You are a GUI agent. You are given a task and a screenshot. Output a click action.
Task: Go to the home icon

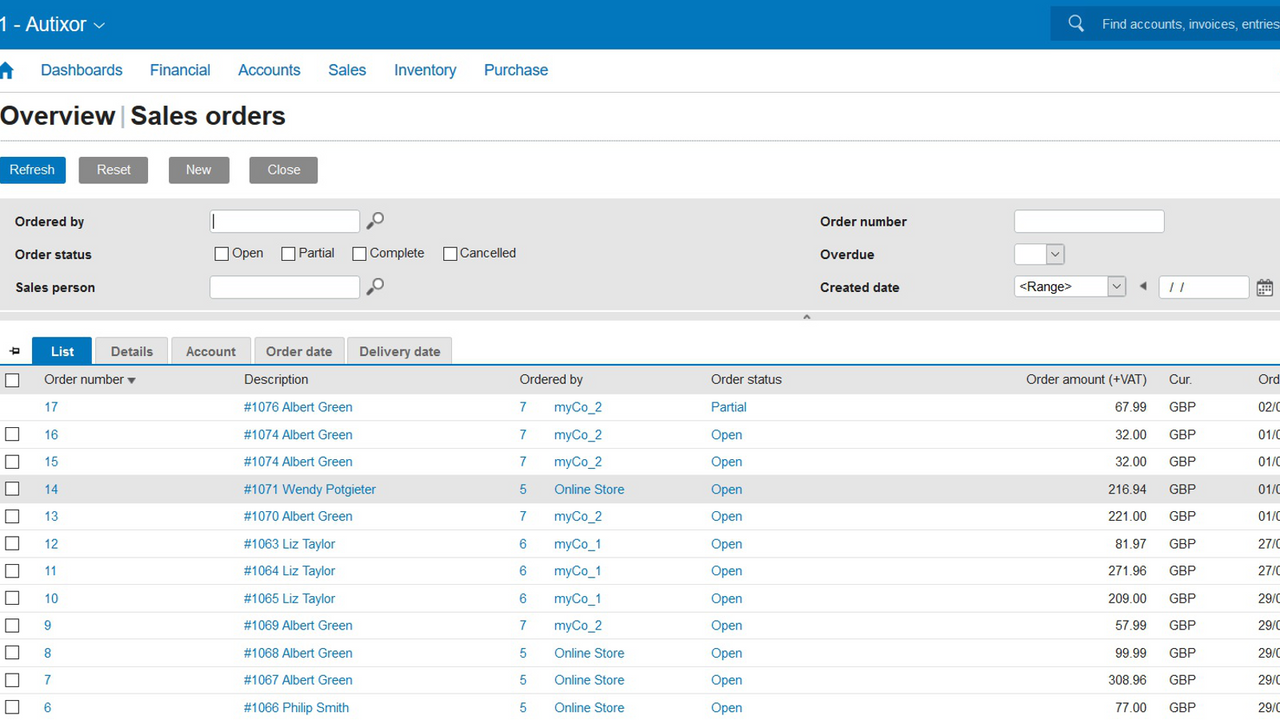click(x=6, y=70)
